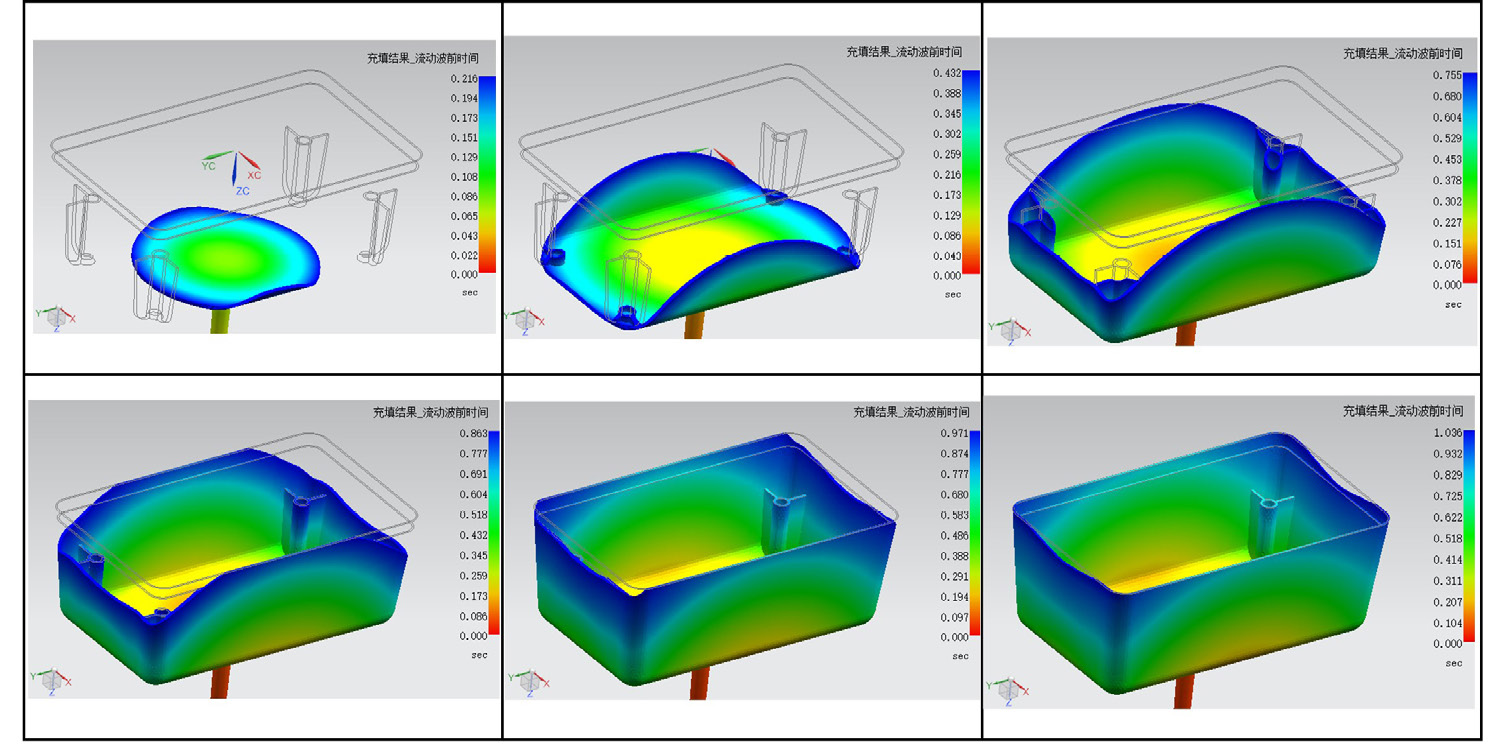Click the legend value 0.583
The image size is (1504, 749).
[x=954, y=515]
